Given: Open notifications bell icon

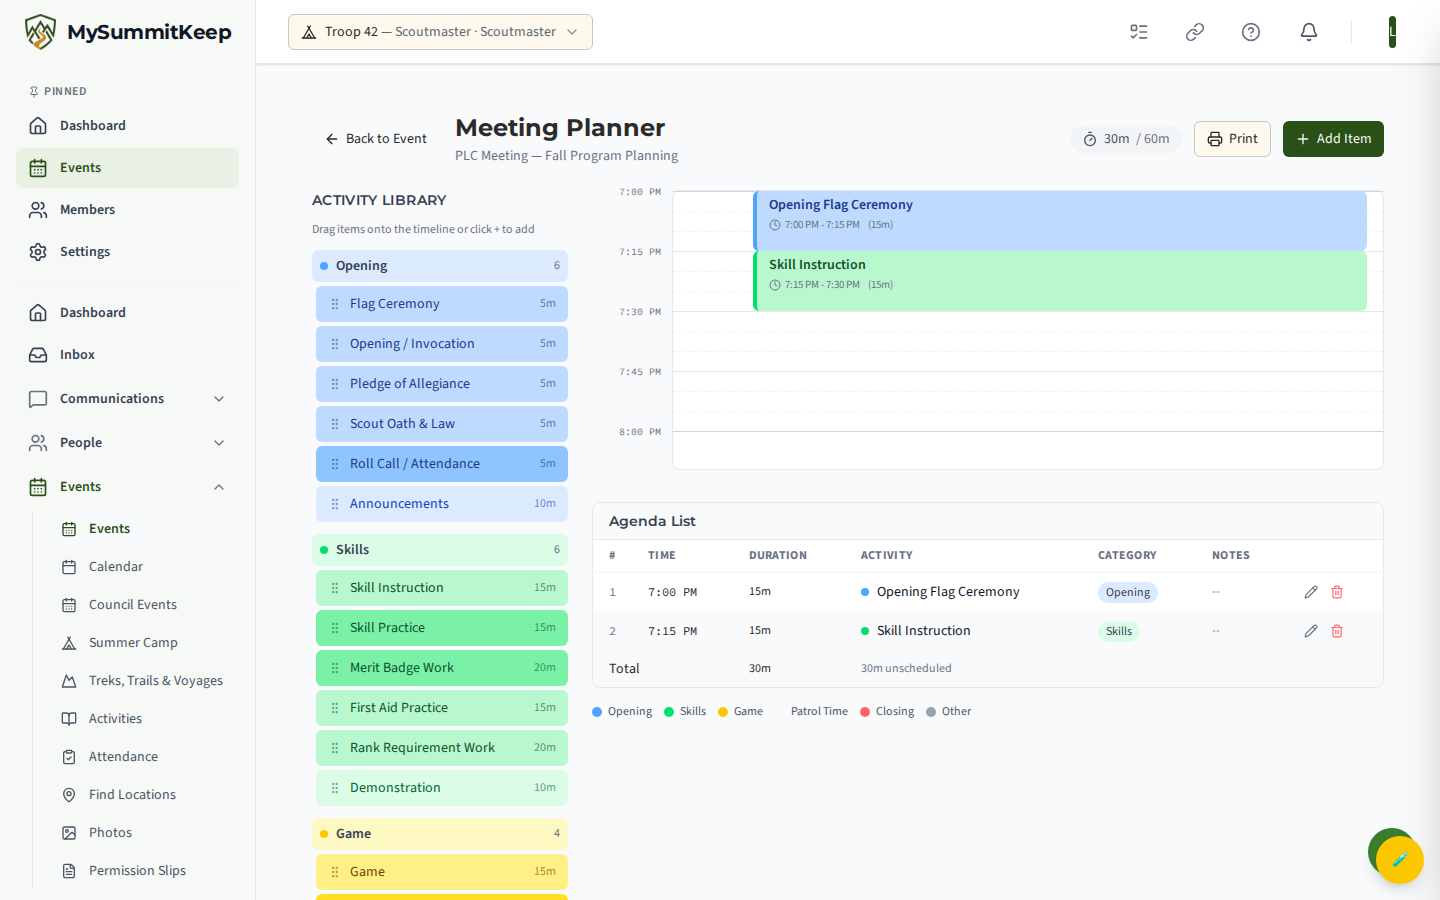Looking at the screenshot, I should click(1308, 32).
